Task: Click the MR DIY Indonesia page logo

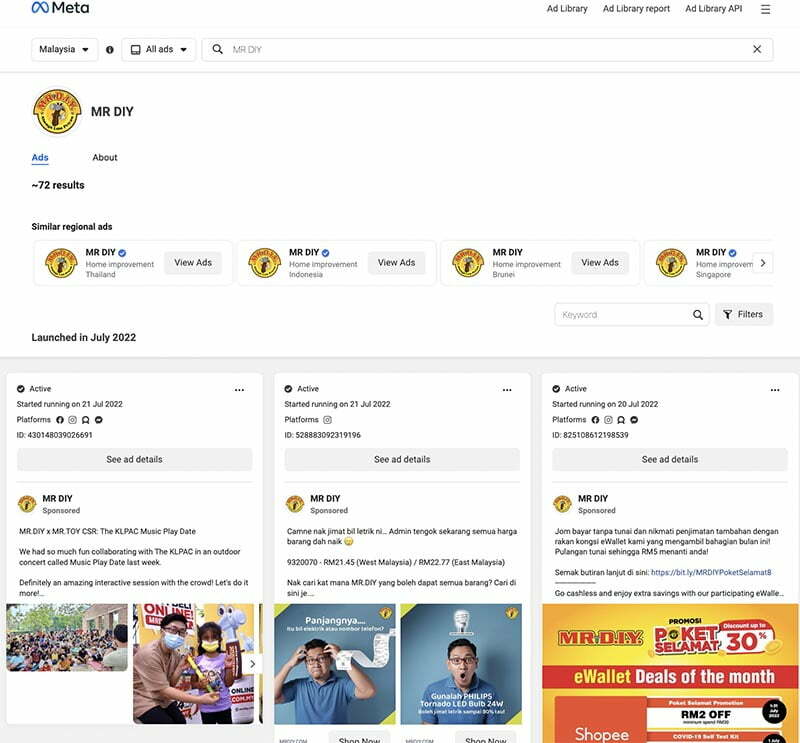Action: click(265, 263)
